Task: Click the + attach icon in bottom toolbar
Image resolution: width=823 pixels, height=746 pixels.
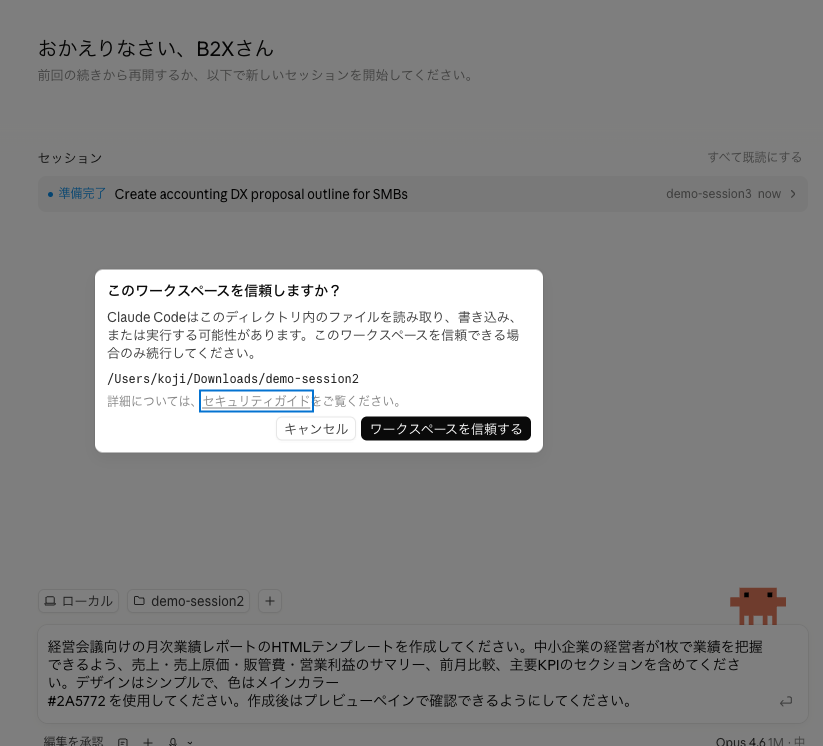Action: coord(148,742)
